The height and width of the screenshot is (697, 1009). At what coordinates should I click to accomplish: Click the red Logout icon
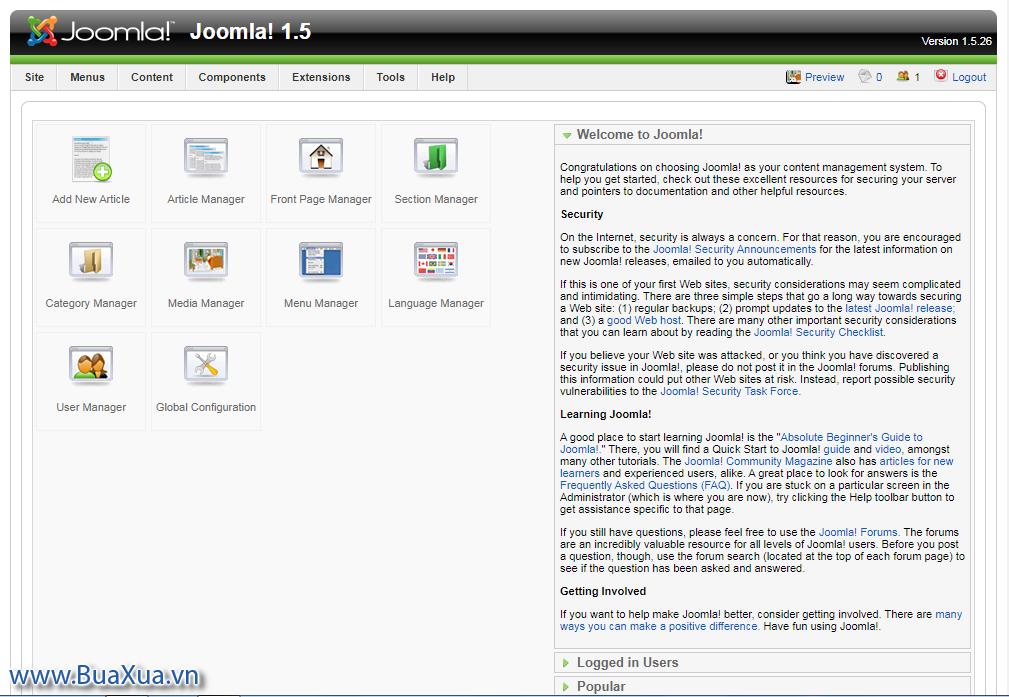pos(941,75)
